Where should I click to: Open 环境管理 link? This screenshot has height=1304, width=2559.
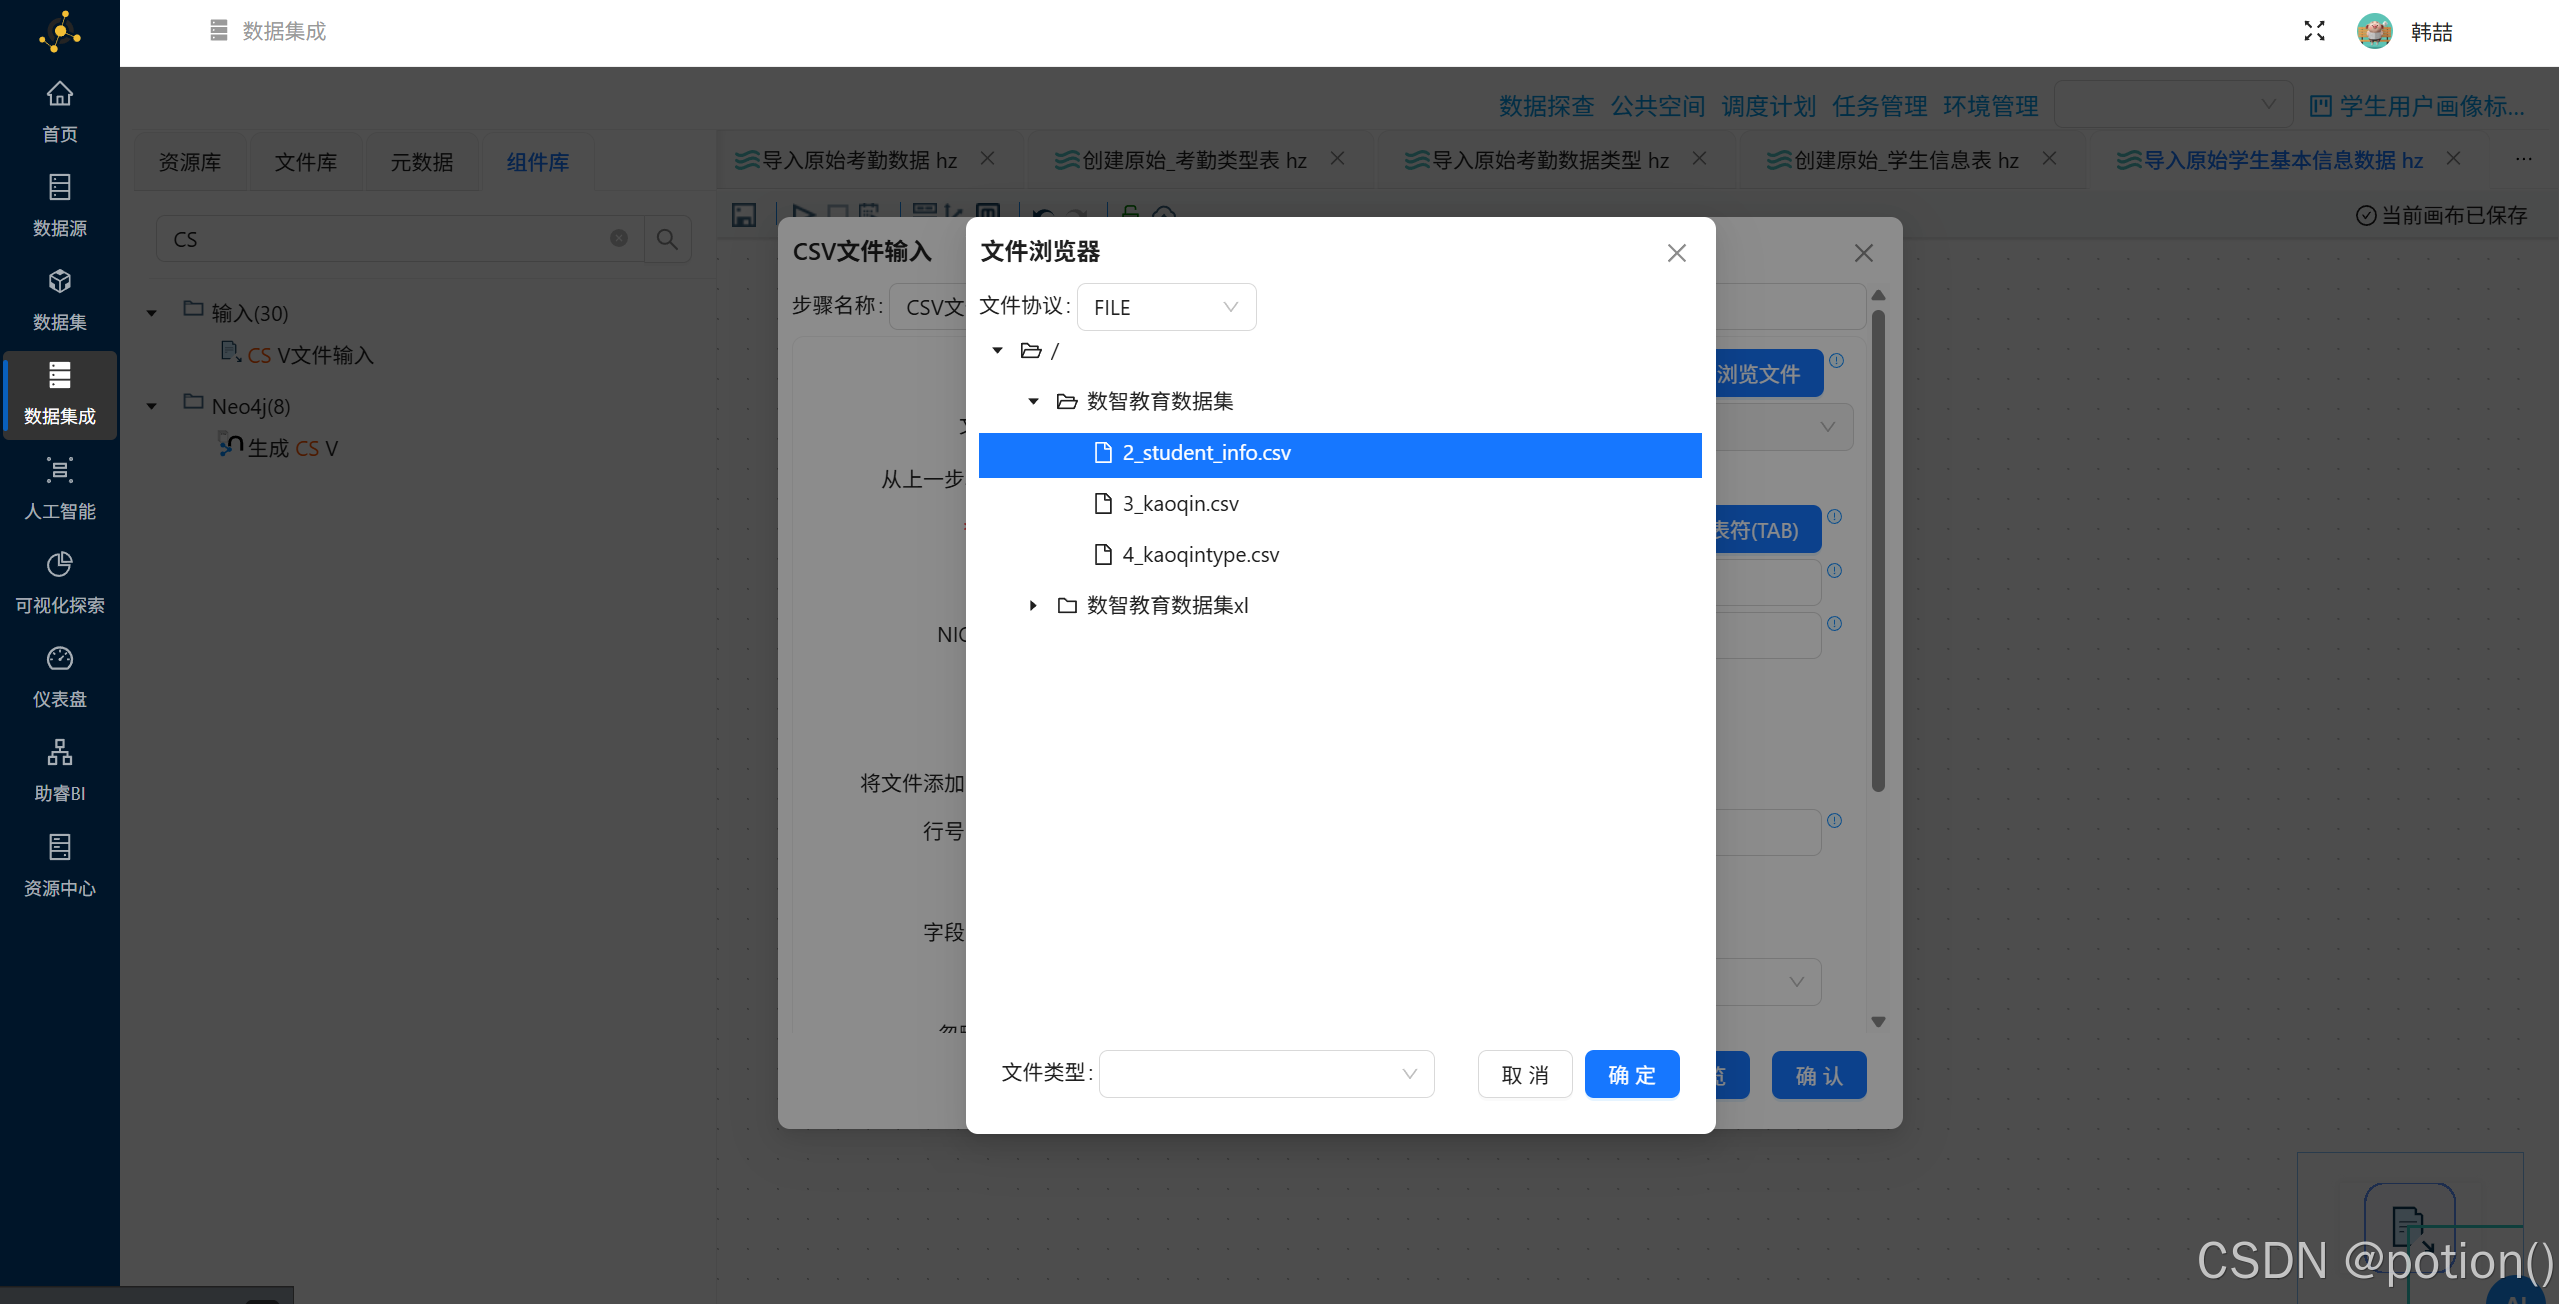pyautogui.click(x=1990, y=106)
